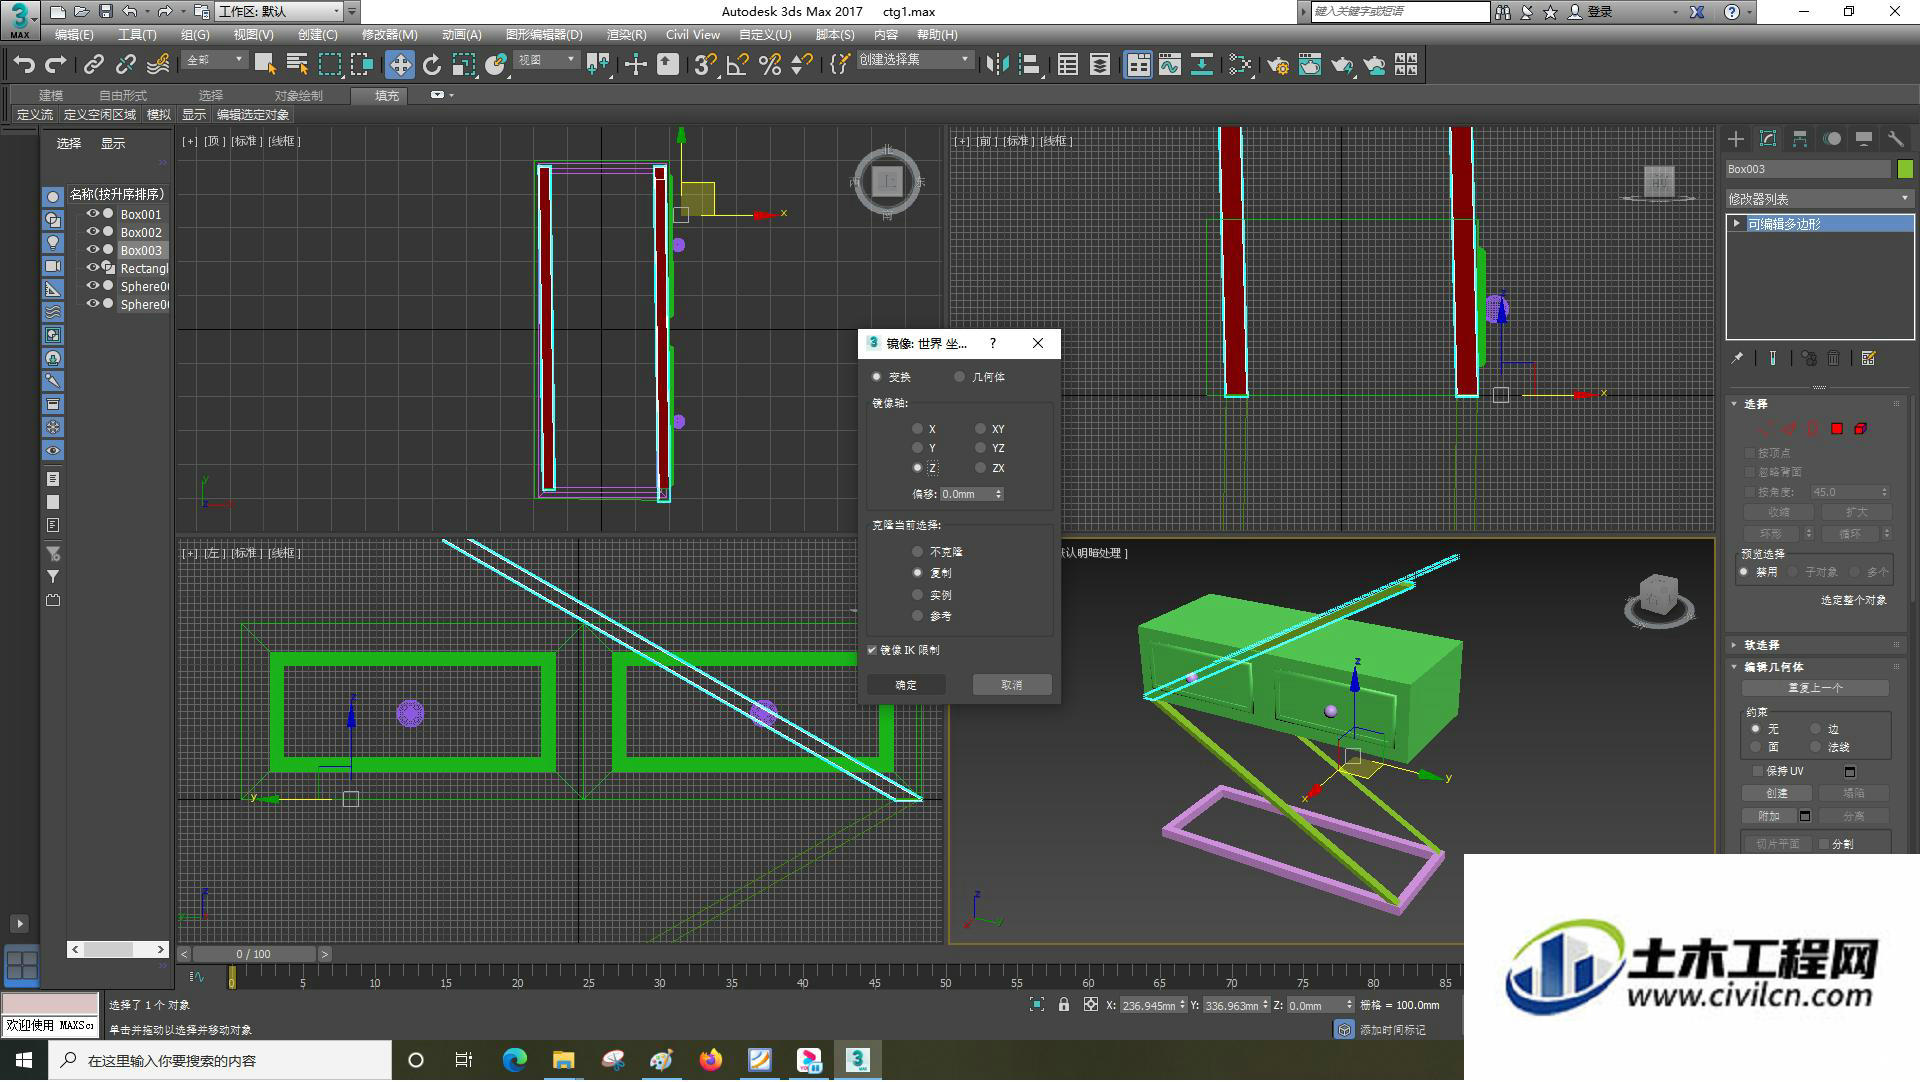Viewport: 1920px width, 1082px height.
Task: Click the 重复上一个 button
Action: coord(1815,688)
